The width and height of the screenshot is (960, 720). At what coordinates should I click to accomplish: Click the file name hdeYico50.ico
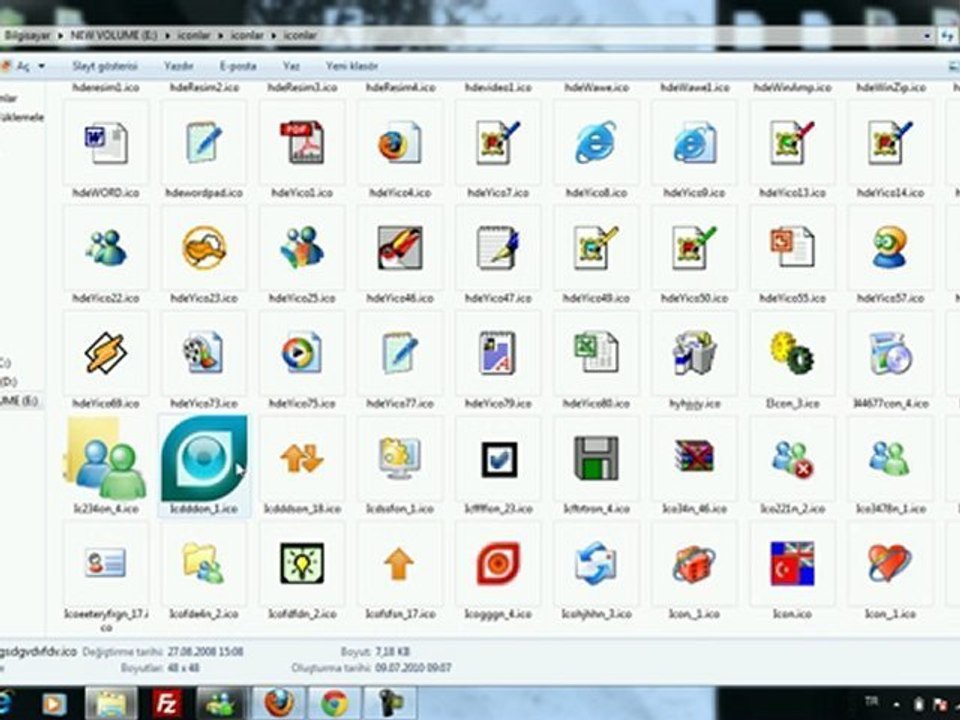(694, 298)
